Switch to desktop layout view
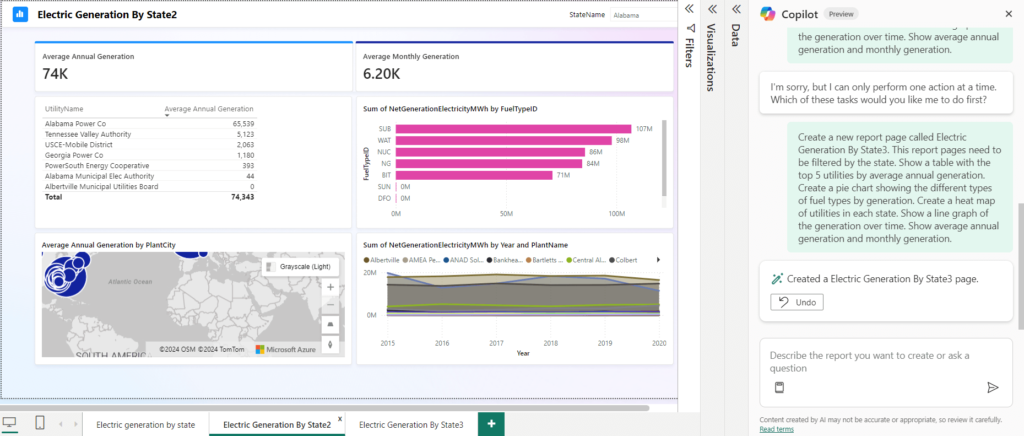The image size is (1024, 436). pos(10,424)
